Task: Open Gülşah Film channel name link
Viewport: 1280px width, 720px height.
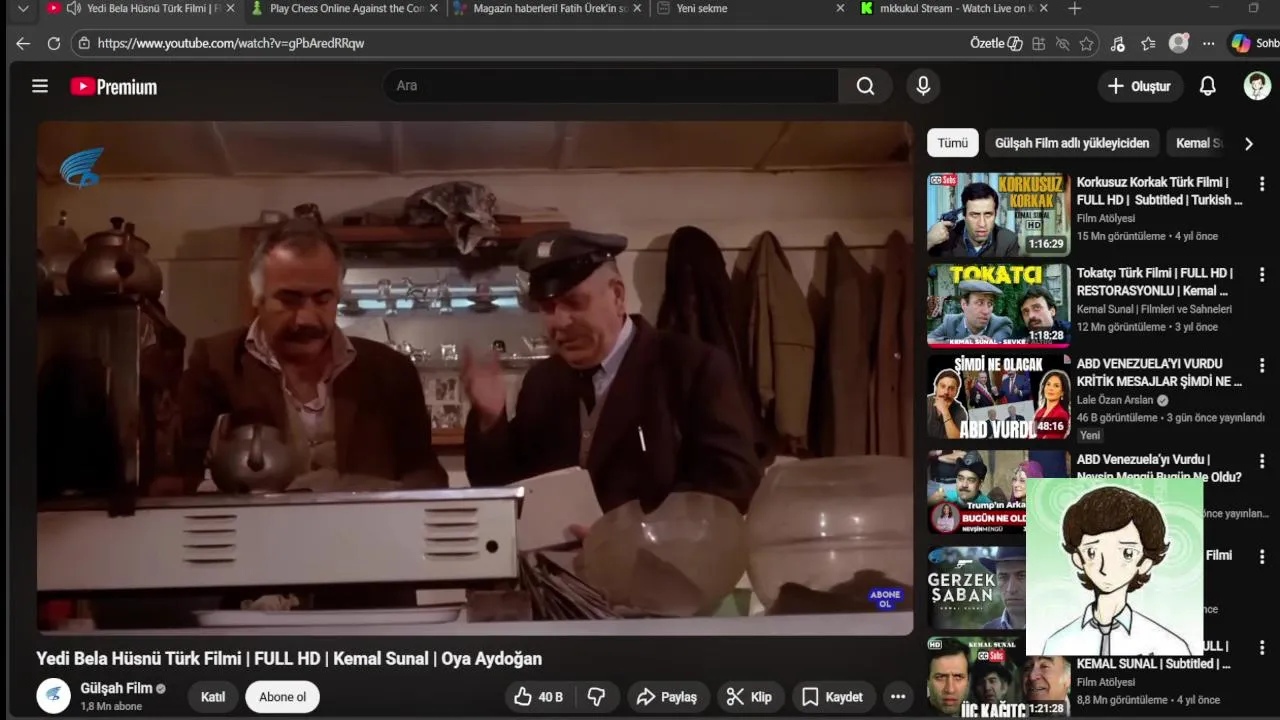Action: (x=116, y=688)
